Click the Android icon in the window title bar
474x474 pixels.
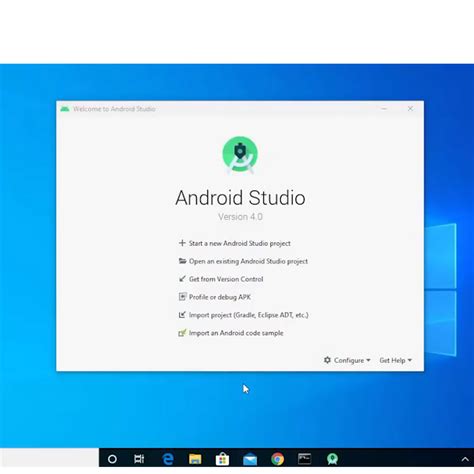coord(65,109)
